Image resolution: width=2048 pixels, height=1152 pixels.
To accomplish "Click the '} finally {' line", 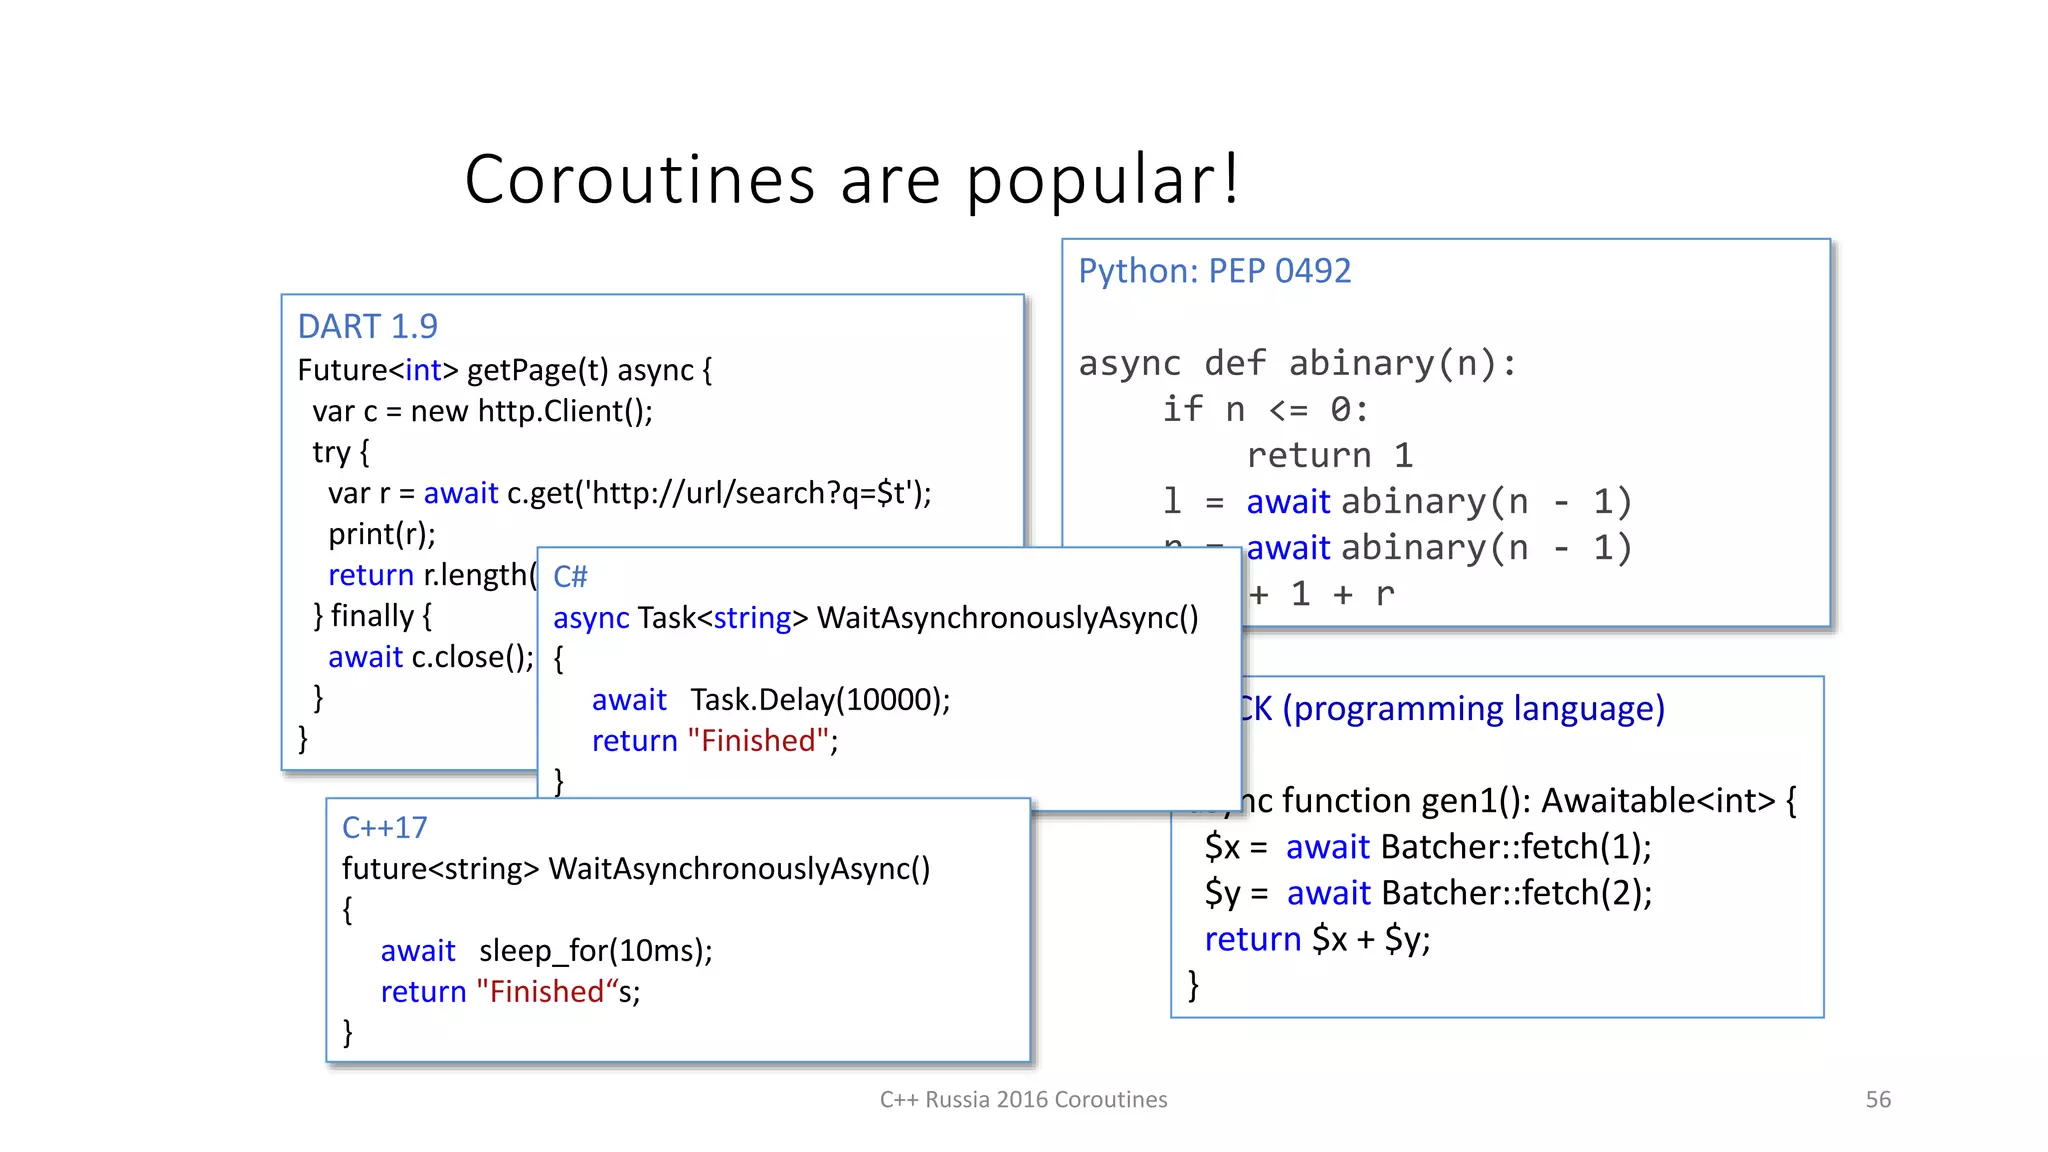I will tap(372, 616).
